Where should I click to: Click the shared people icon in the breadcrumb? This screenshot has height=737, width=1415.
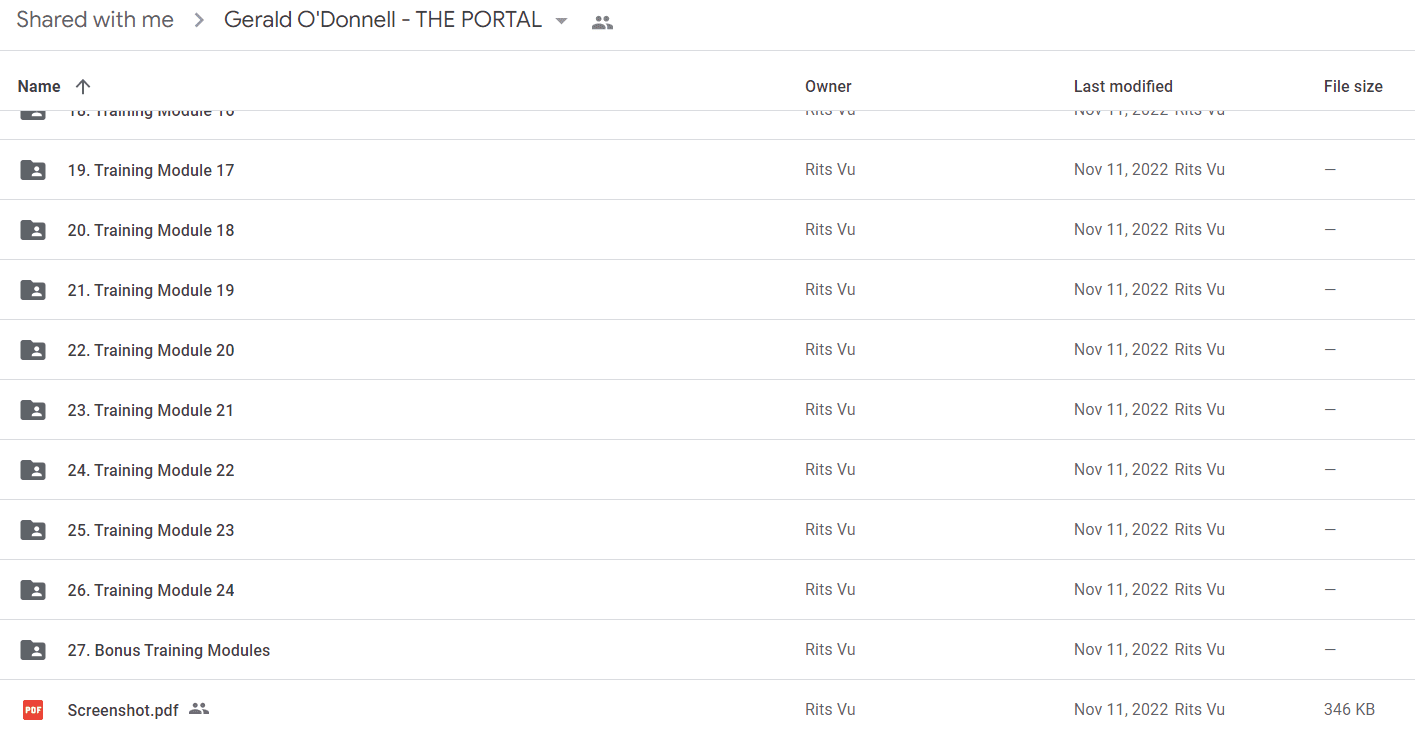coord(602,22)
